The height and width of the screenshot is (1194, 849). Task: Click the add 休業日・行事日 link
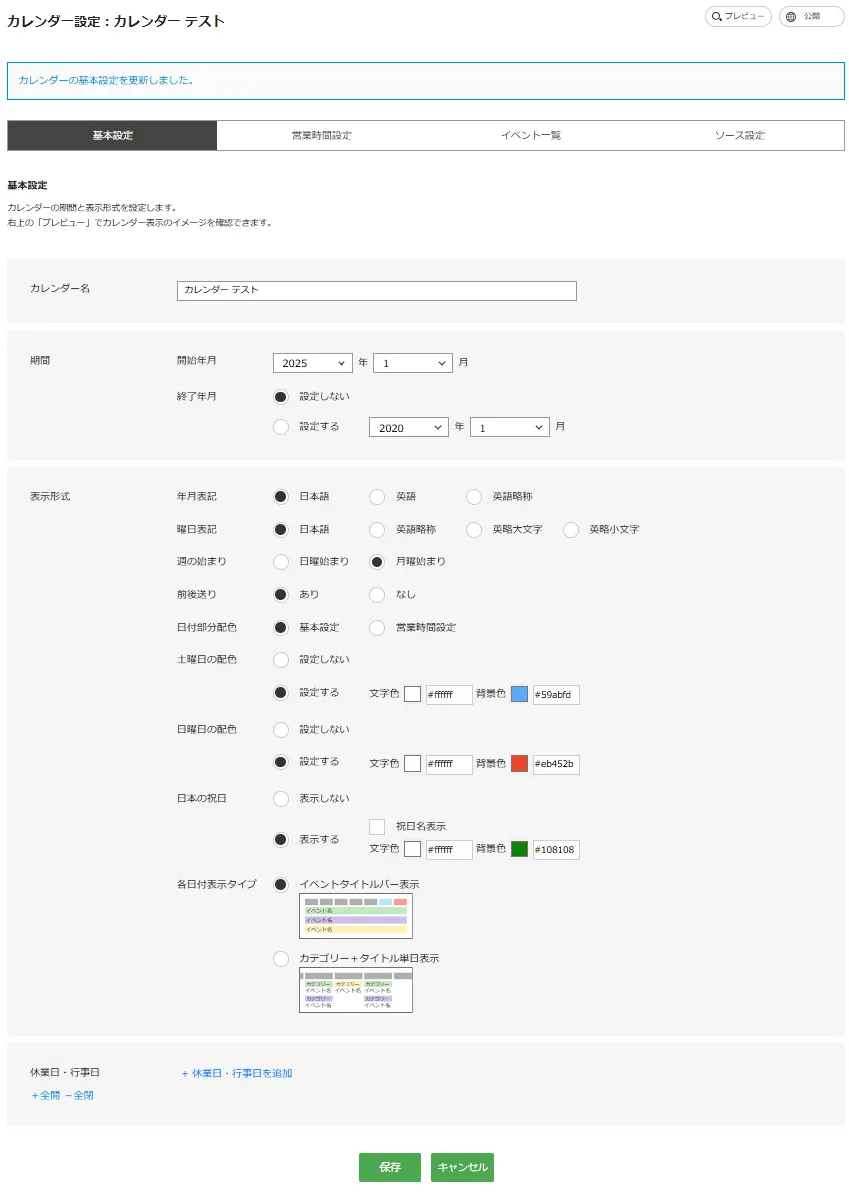pyautogui.click(x=237, y=1073)
